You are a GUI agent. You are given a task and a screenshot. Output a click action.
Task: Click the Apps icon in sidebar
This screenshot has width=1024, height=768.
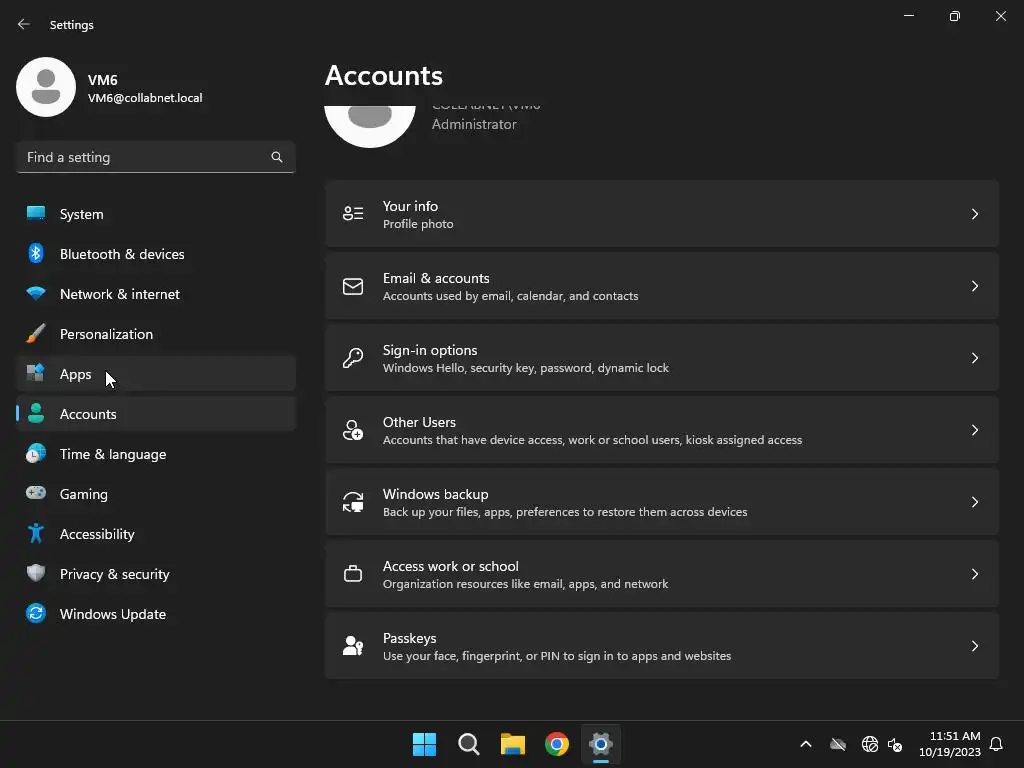pyautogui.click(x=36, y=374)
